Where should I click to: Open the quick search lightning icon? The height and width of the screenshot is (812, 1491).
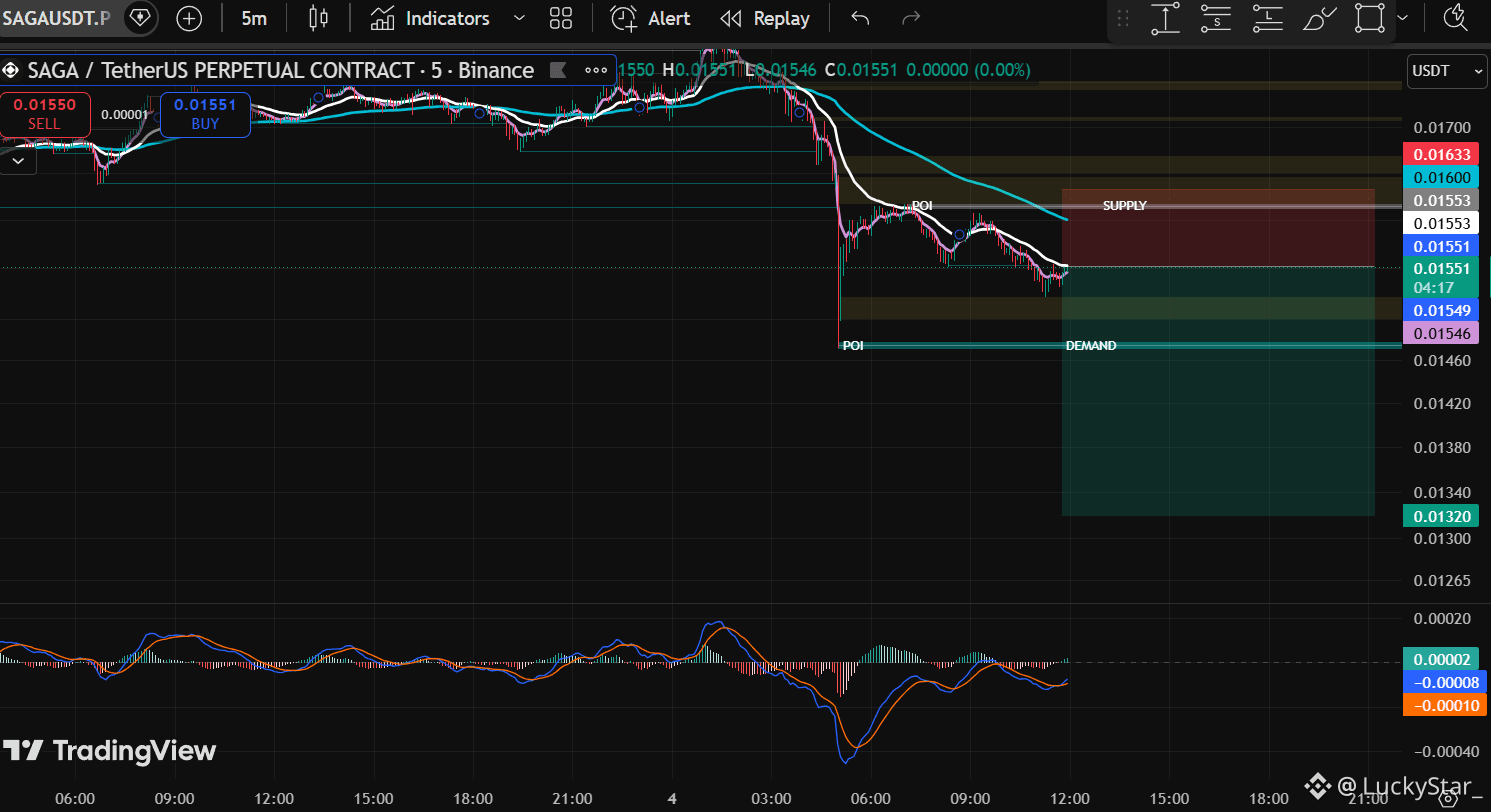click(1456, 18)
